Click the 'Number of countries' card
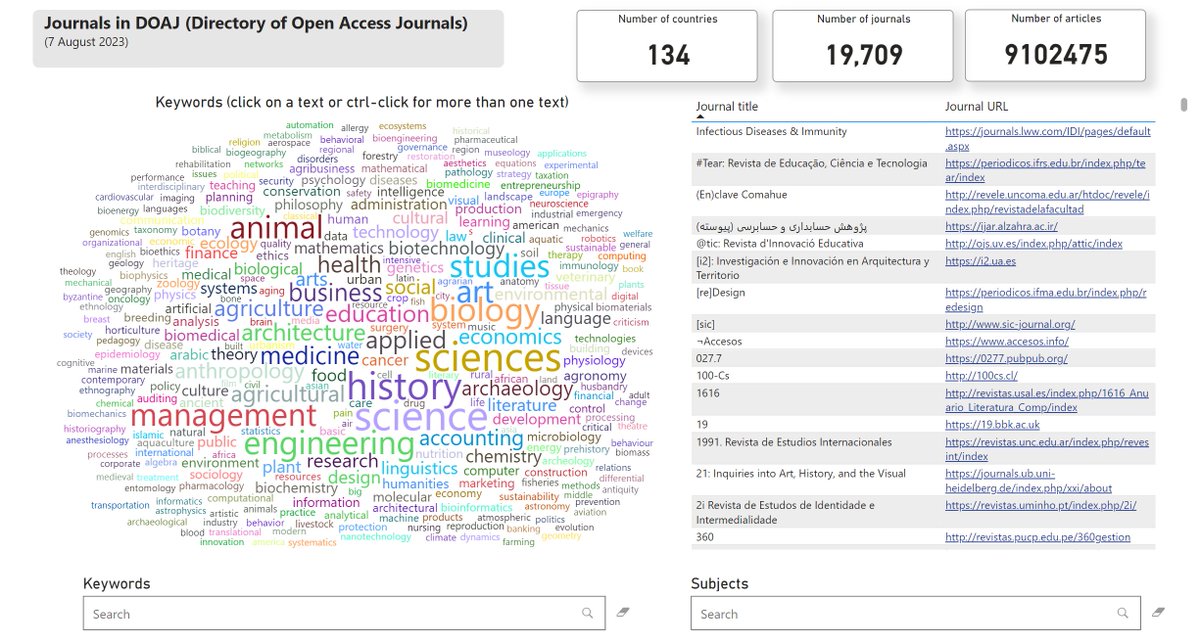The height and width of the screenshot is (644, 1200). click(668, 45)
